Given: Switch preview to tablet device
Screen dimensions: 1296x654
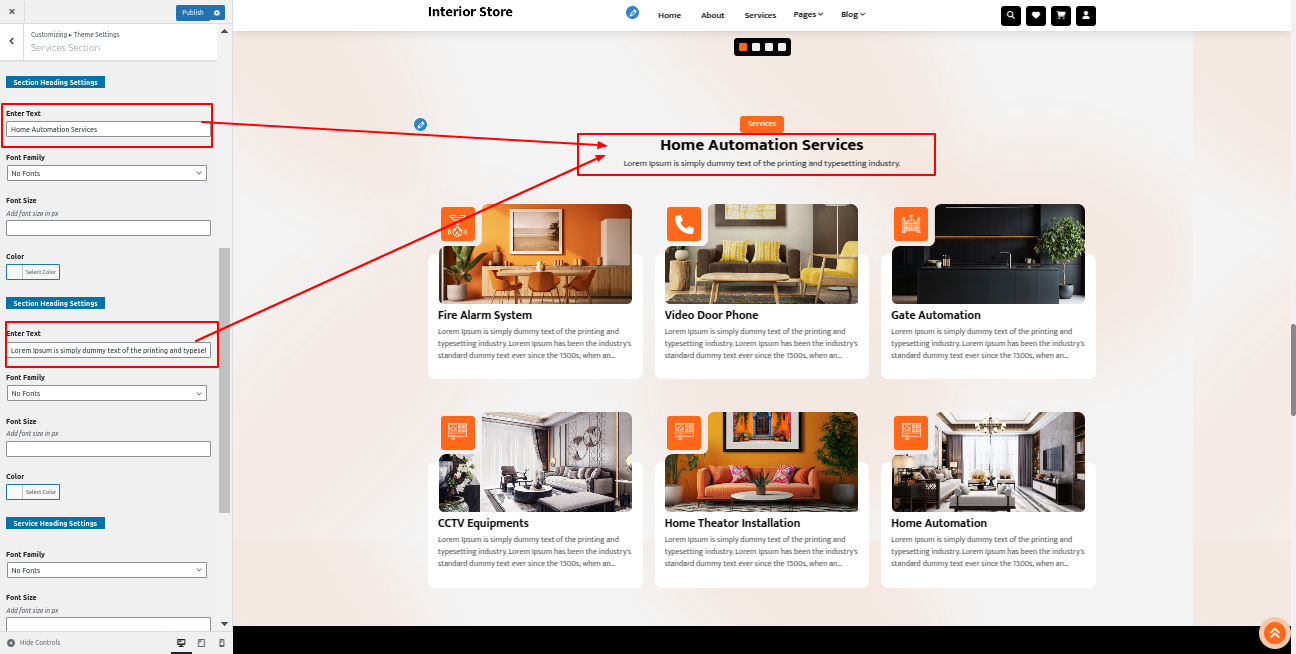Looking at the screenshot, I should (x=201, y=642).
